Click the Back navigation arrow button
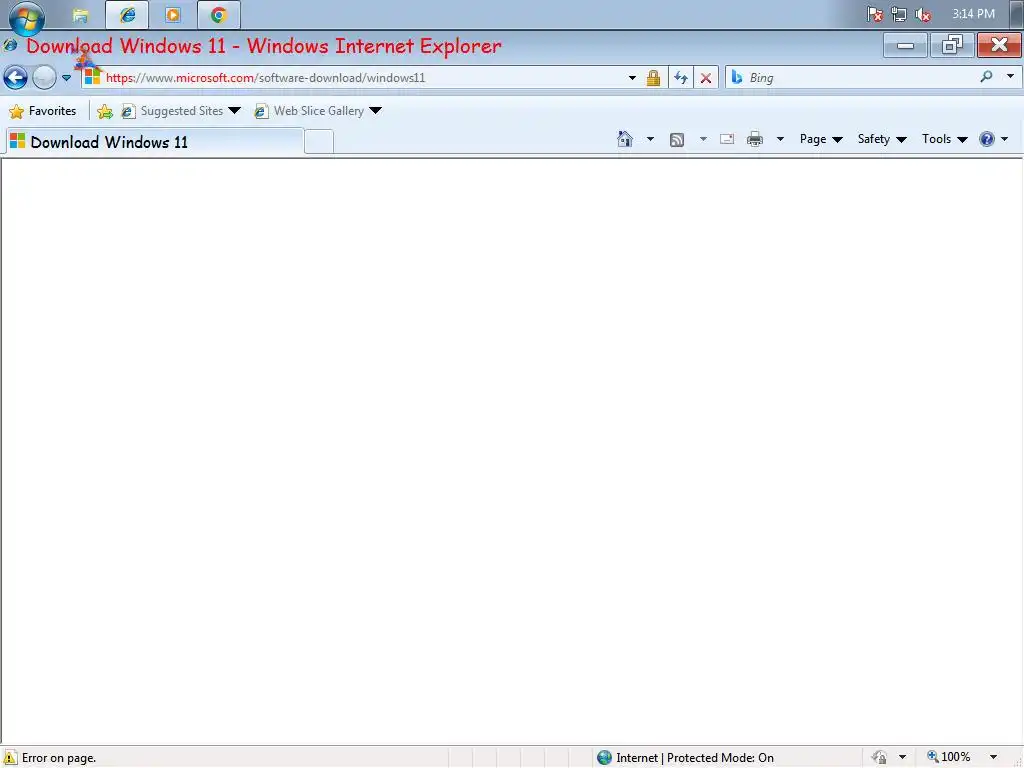1024x768 pixels. (16, 77)
